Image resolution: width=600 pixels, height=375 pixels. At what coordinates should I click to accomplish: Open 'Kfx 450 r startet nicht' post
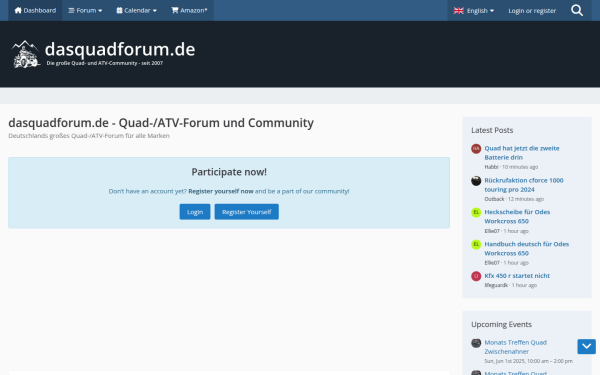[x=517, y=276]
